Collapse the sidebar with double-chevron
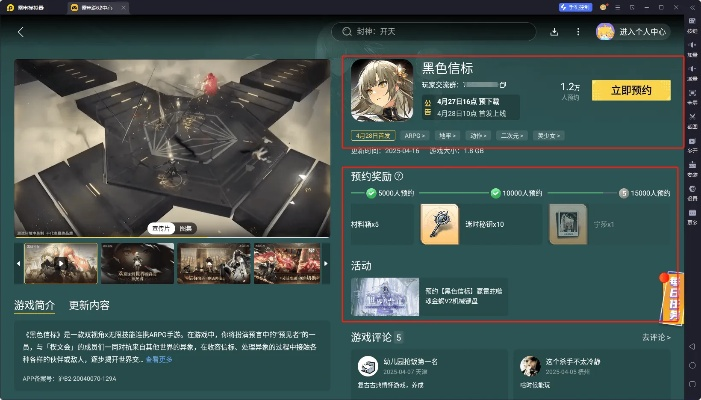Viewport: 701px width, 400px height. [691, 8]
